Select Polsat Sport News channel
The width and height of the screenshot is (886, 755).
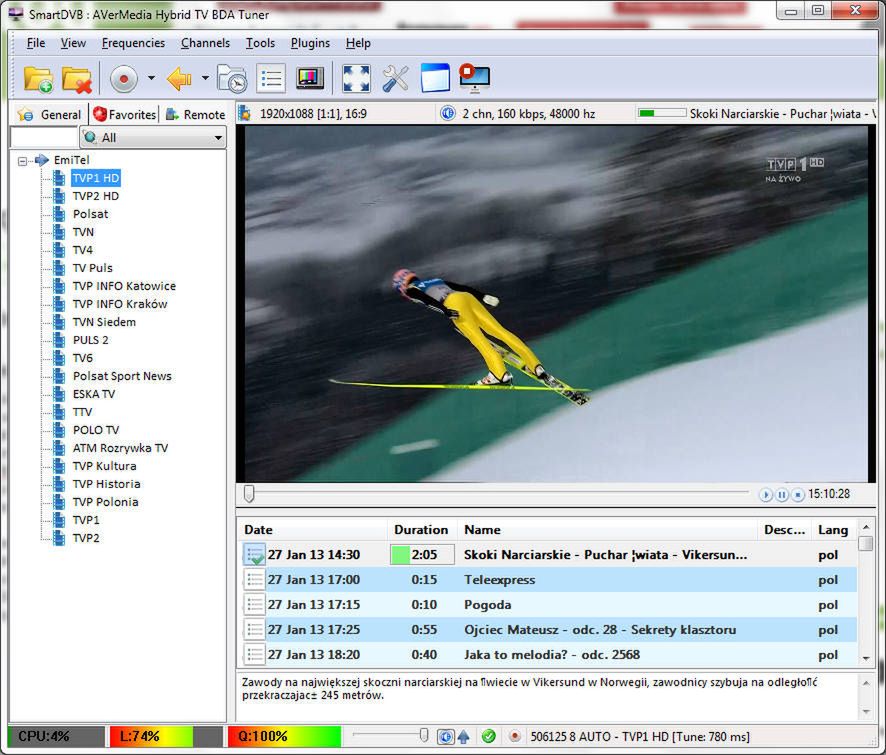(122, 376)
